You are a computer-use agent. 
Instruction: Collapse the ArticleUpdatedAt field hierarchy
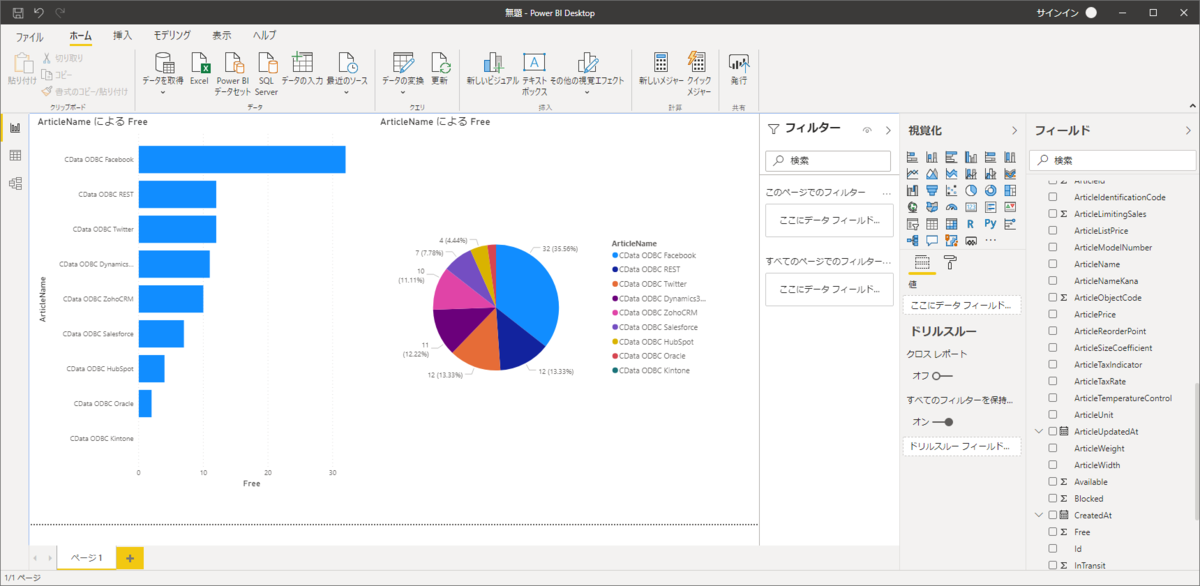pos(1038,431)
